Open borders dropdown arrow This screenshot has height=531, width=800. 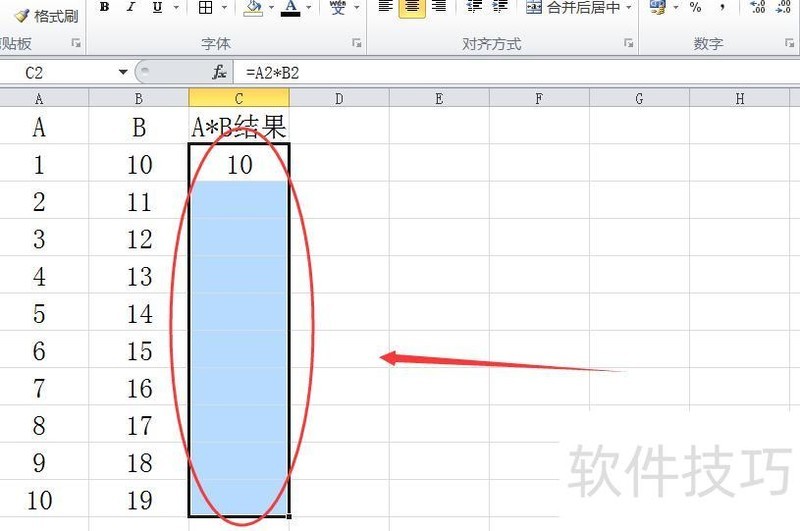tap(224, 7)
